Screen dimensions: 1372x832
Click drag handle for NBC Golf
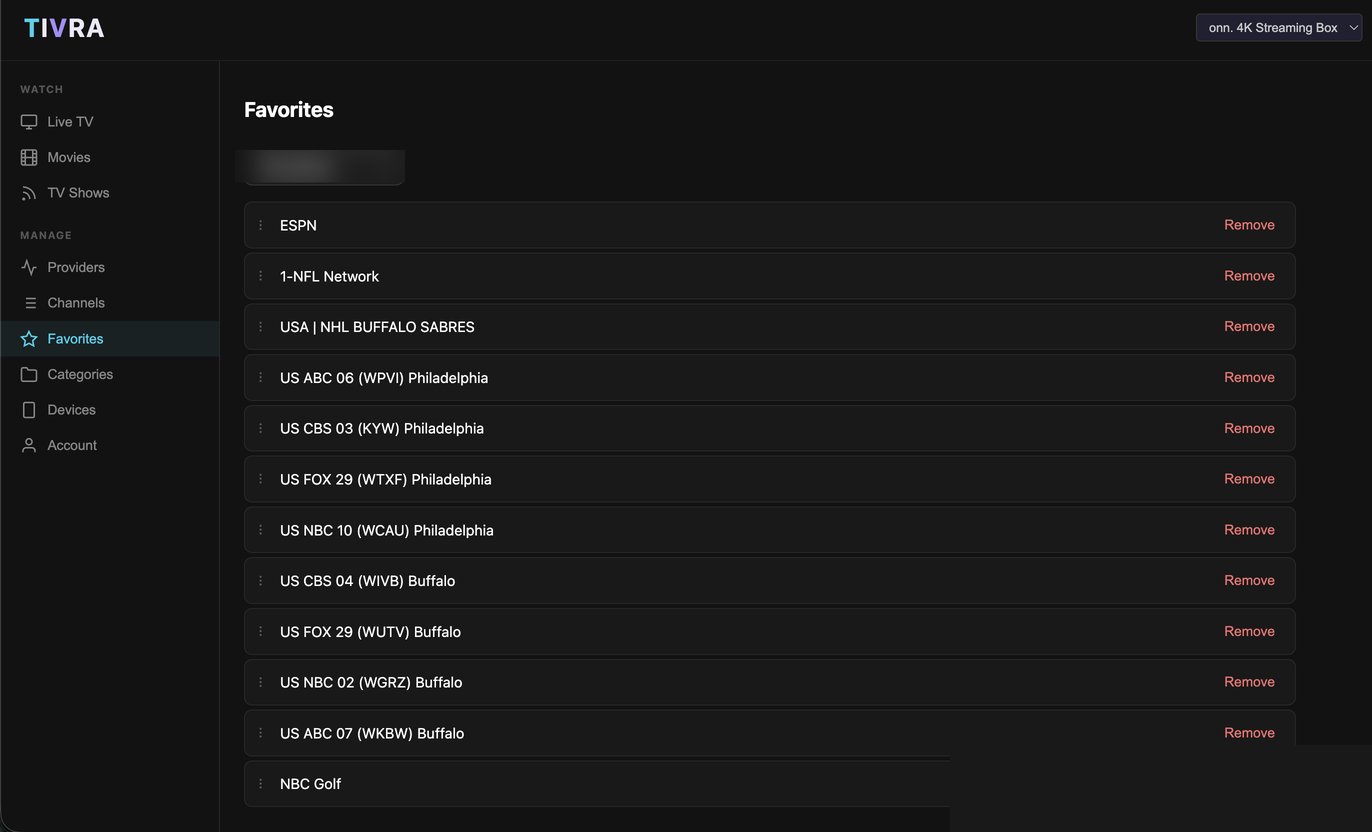click(261, 784)
